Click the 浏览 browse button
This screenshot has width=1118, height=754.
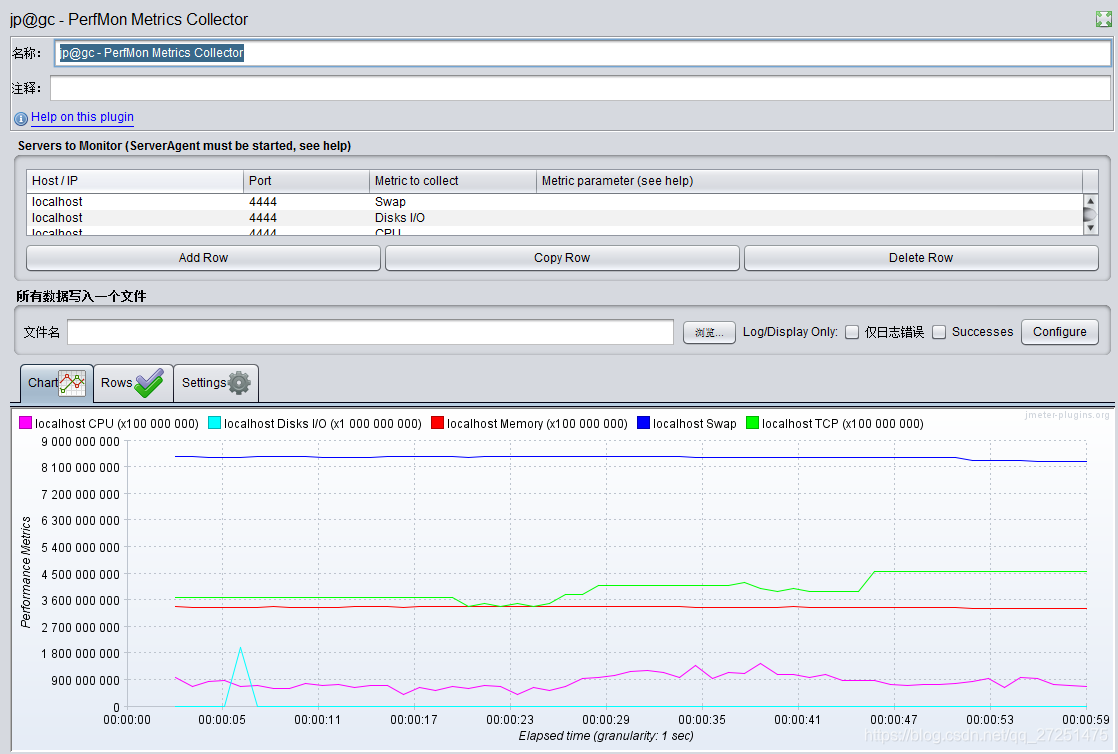(709, 332)
